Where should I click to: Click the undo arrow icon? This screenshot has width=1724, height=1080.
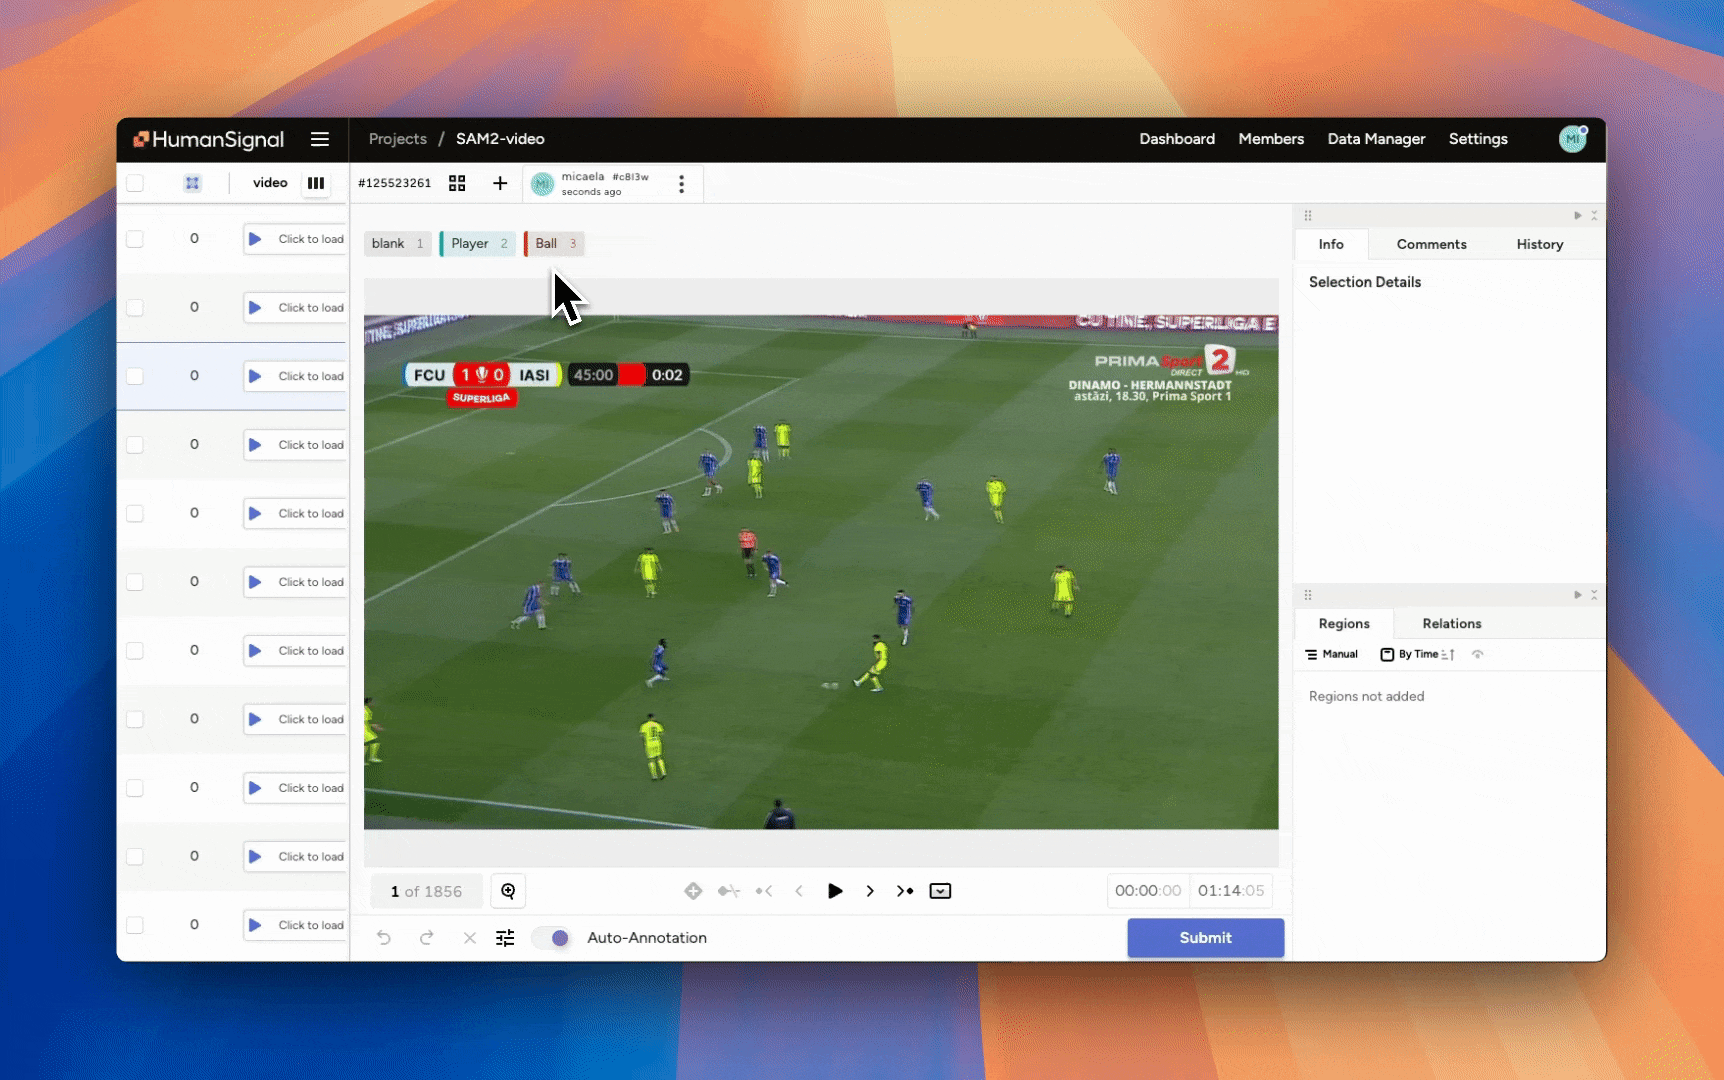384,938
